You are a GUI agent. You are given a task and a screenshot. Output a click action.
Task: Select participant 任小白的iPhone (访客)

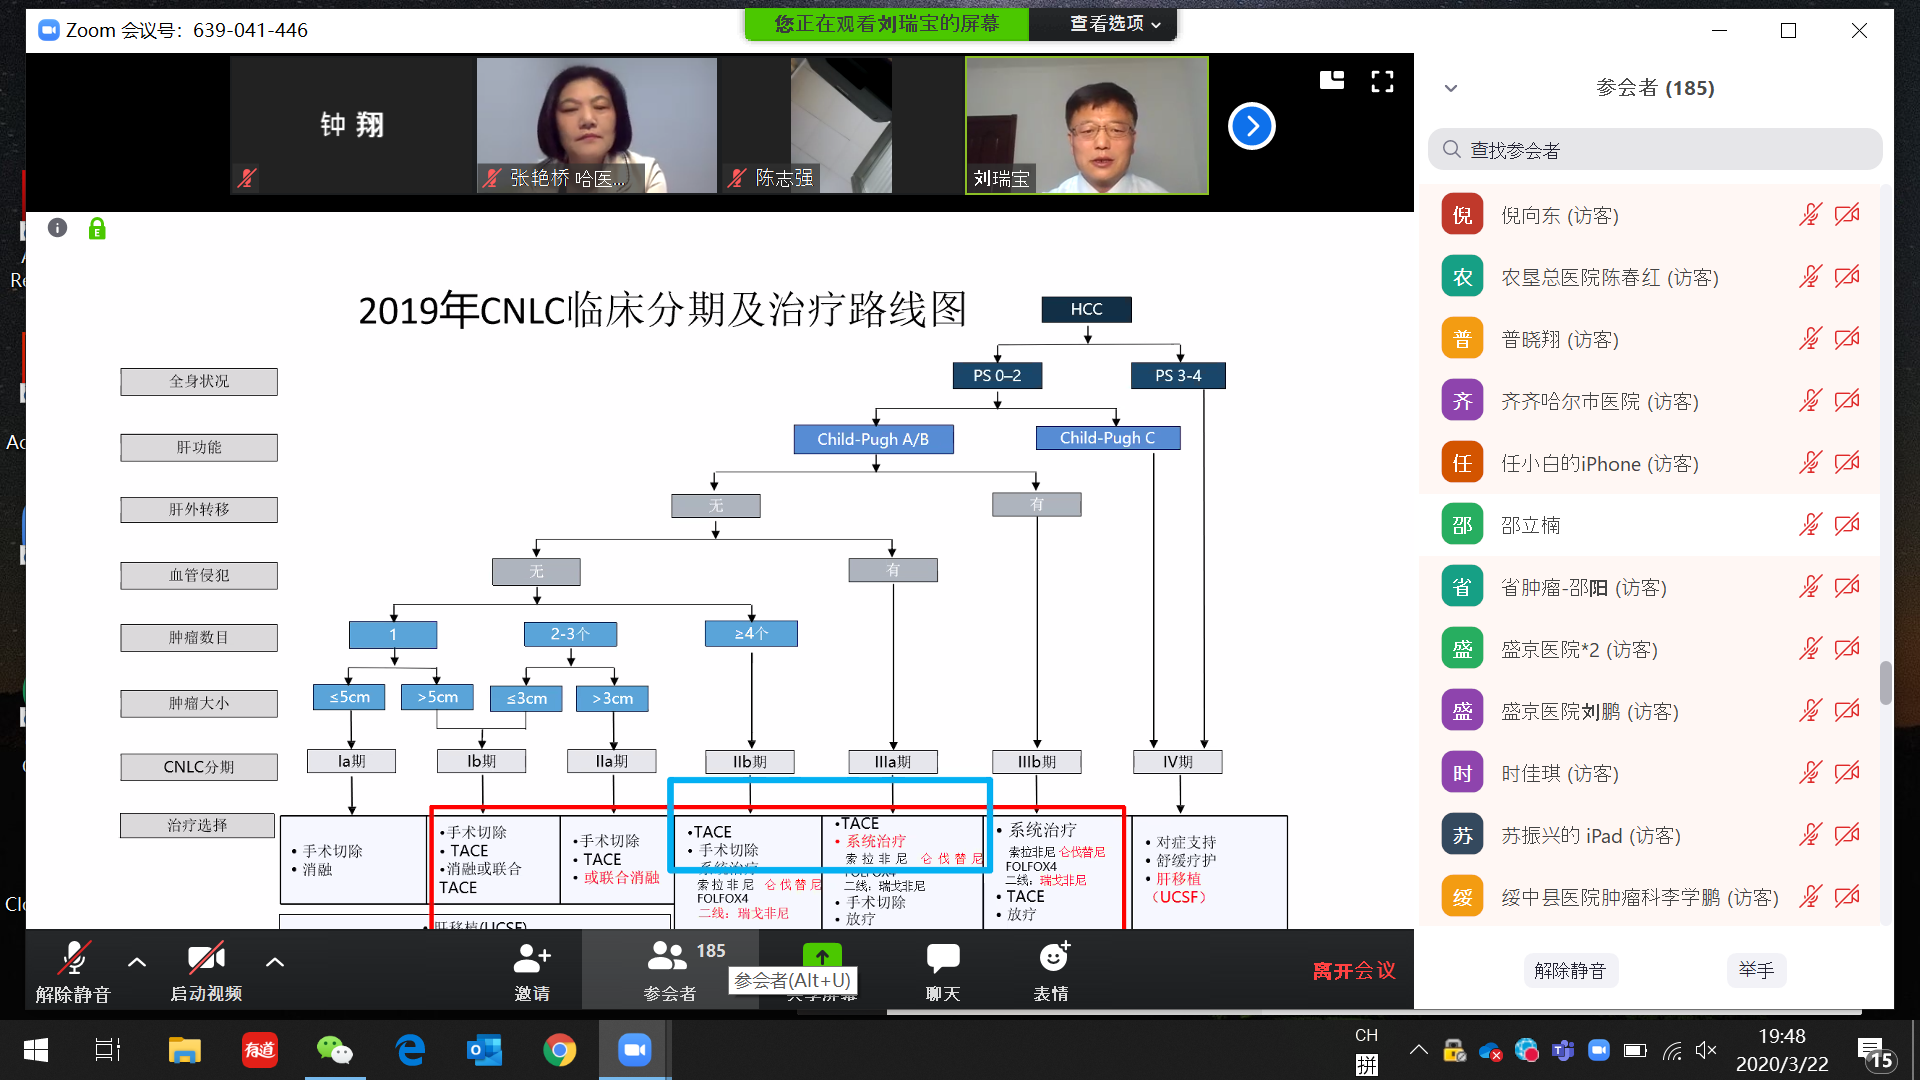pos(1649,463)
